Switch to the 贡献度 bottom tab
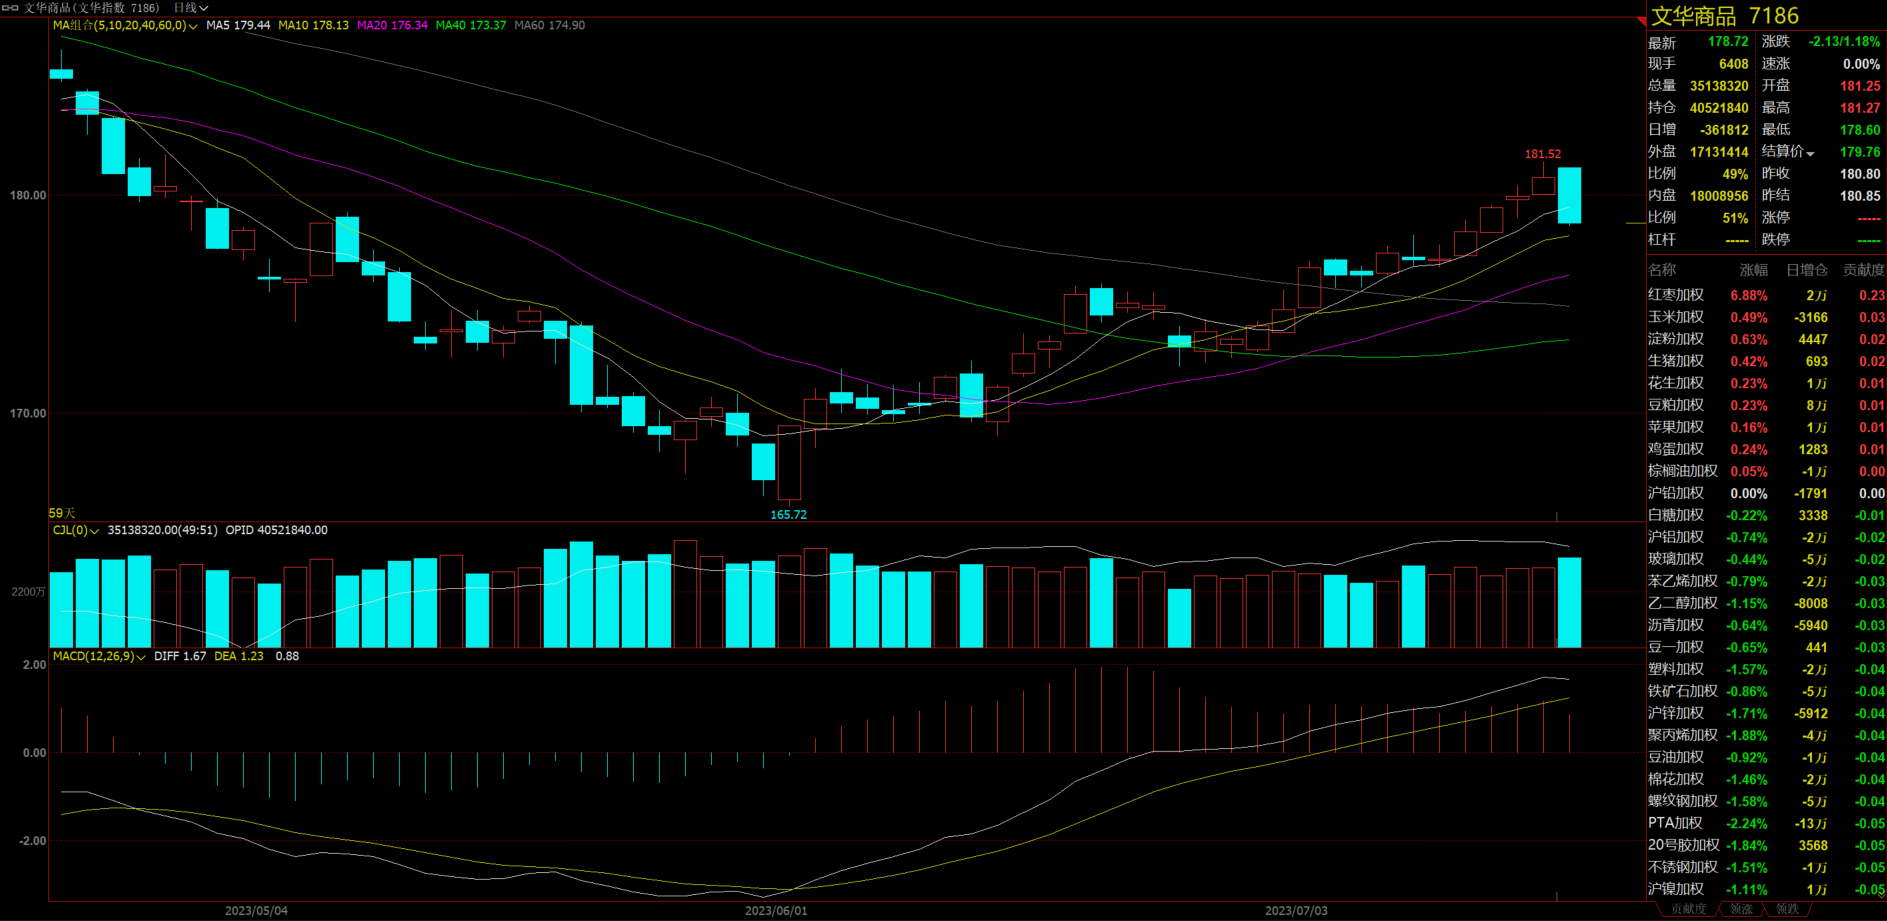 1689,909
